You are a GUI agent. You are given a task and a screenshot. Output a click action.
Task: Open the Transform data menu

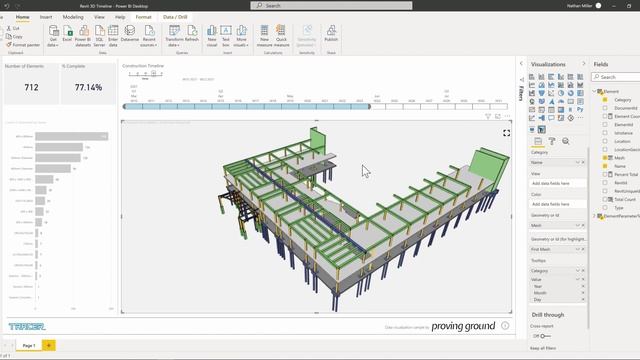tap(174, 36)
